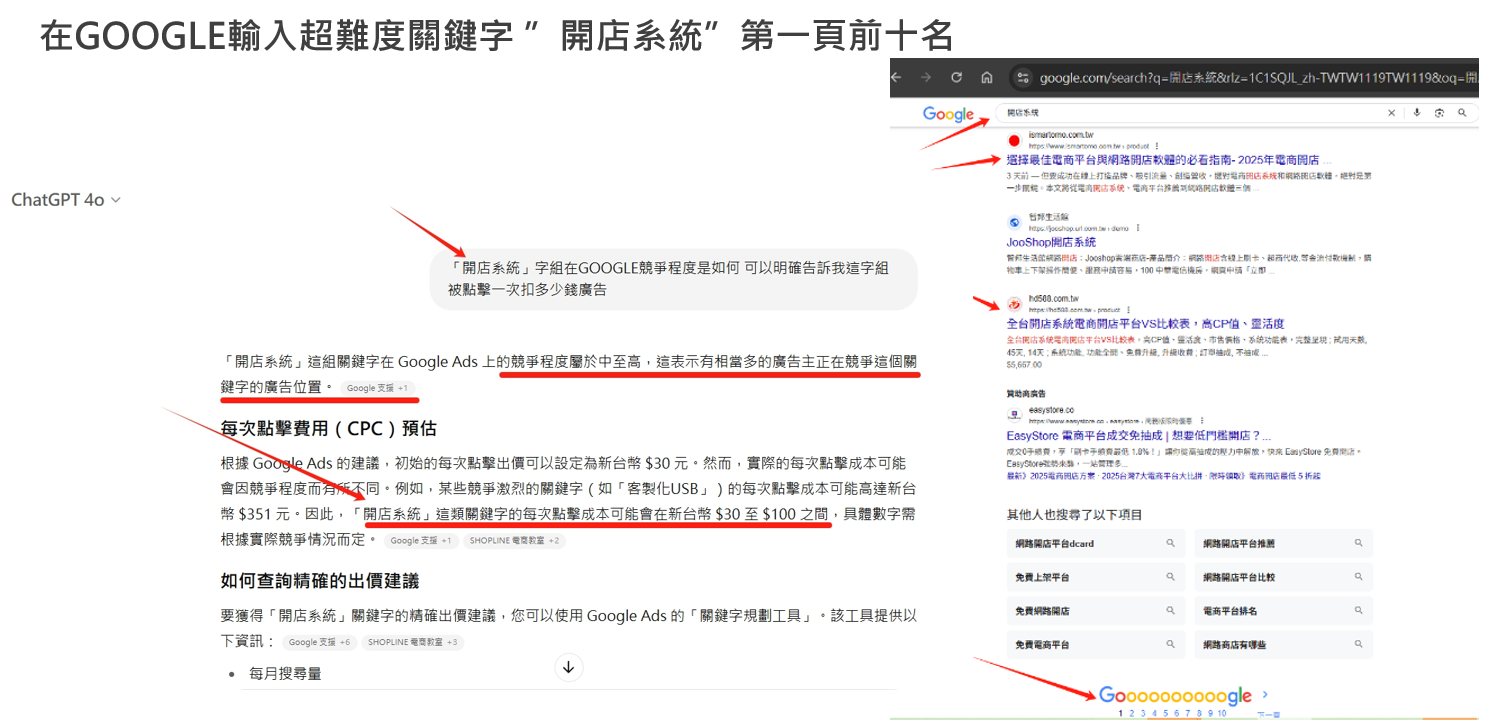Open more options for jooshop demo result

coord(1139,228)
